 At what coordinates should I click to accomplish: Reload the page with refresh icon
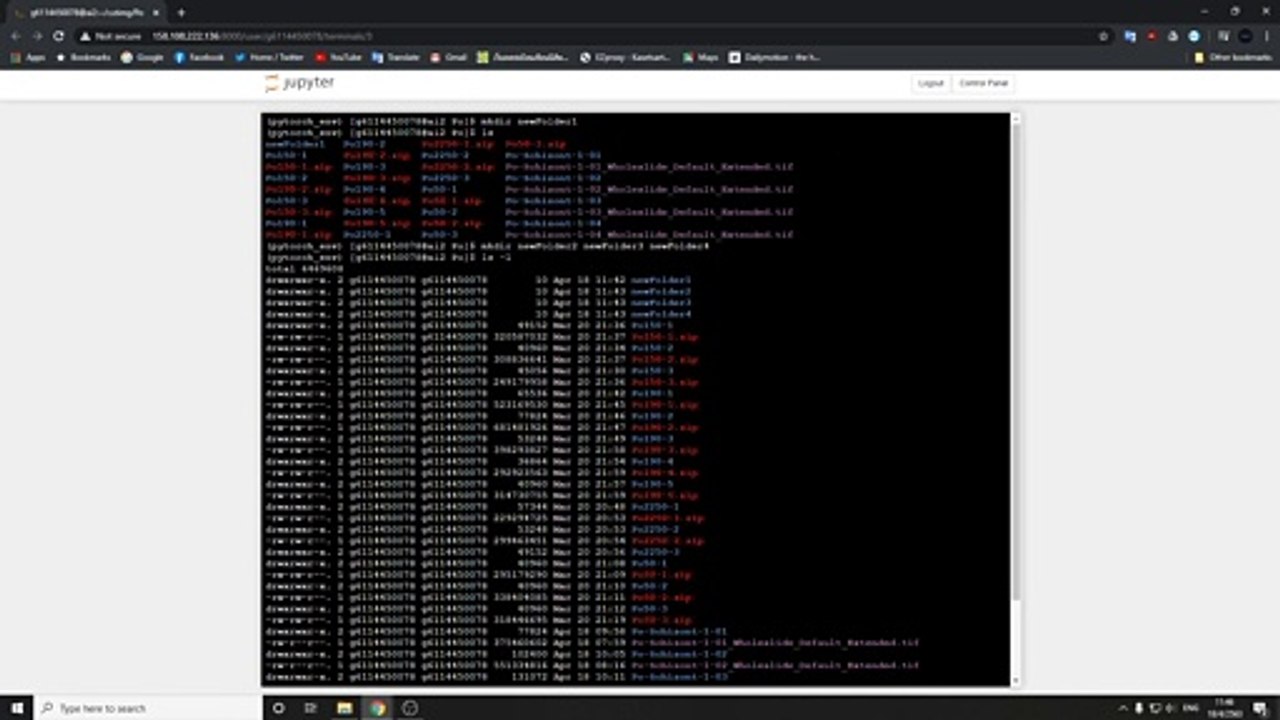pyautogui.click(x=59, y=36)
